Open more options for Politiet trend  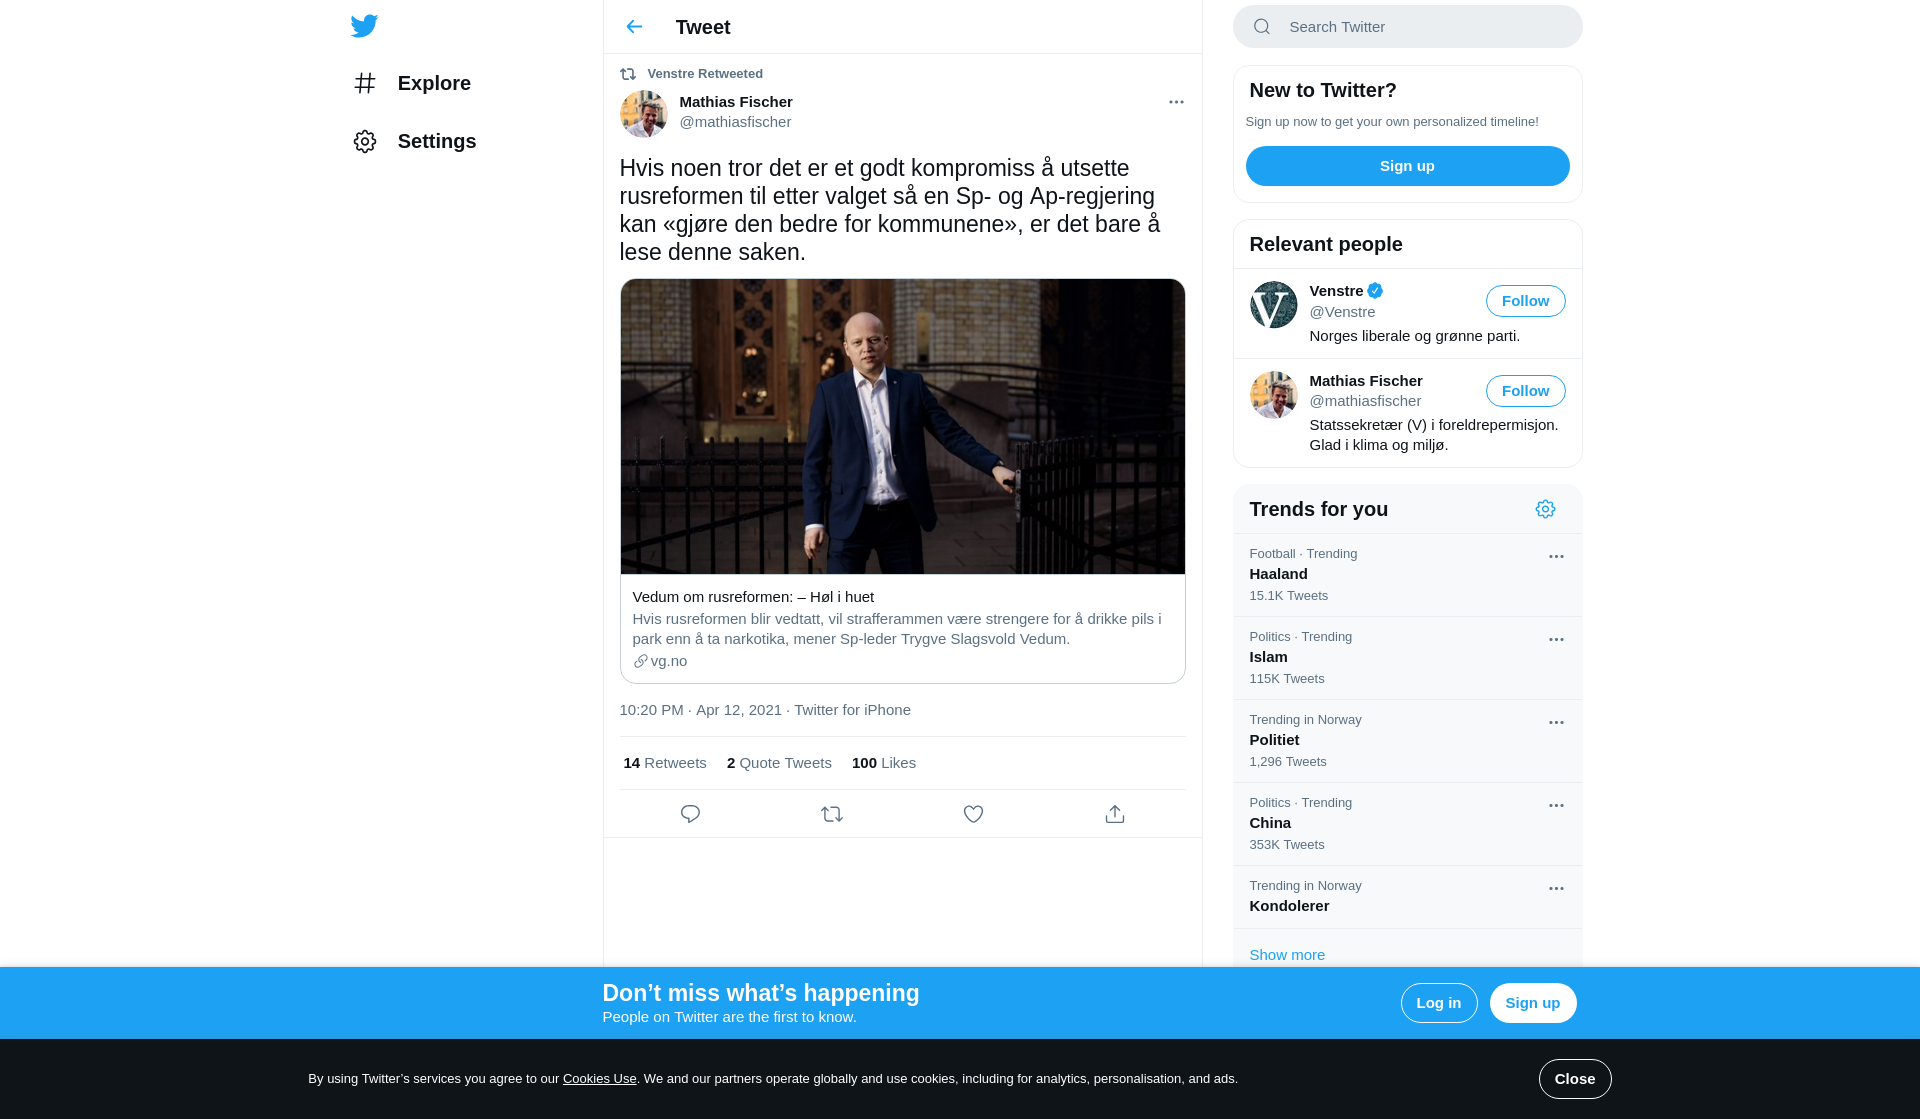coord(1556,723)
